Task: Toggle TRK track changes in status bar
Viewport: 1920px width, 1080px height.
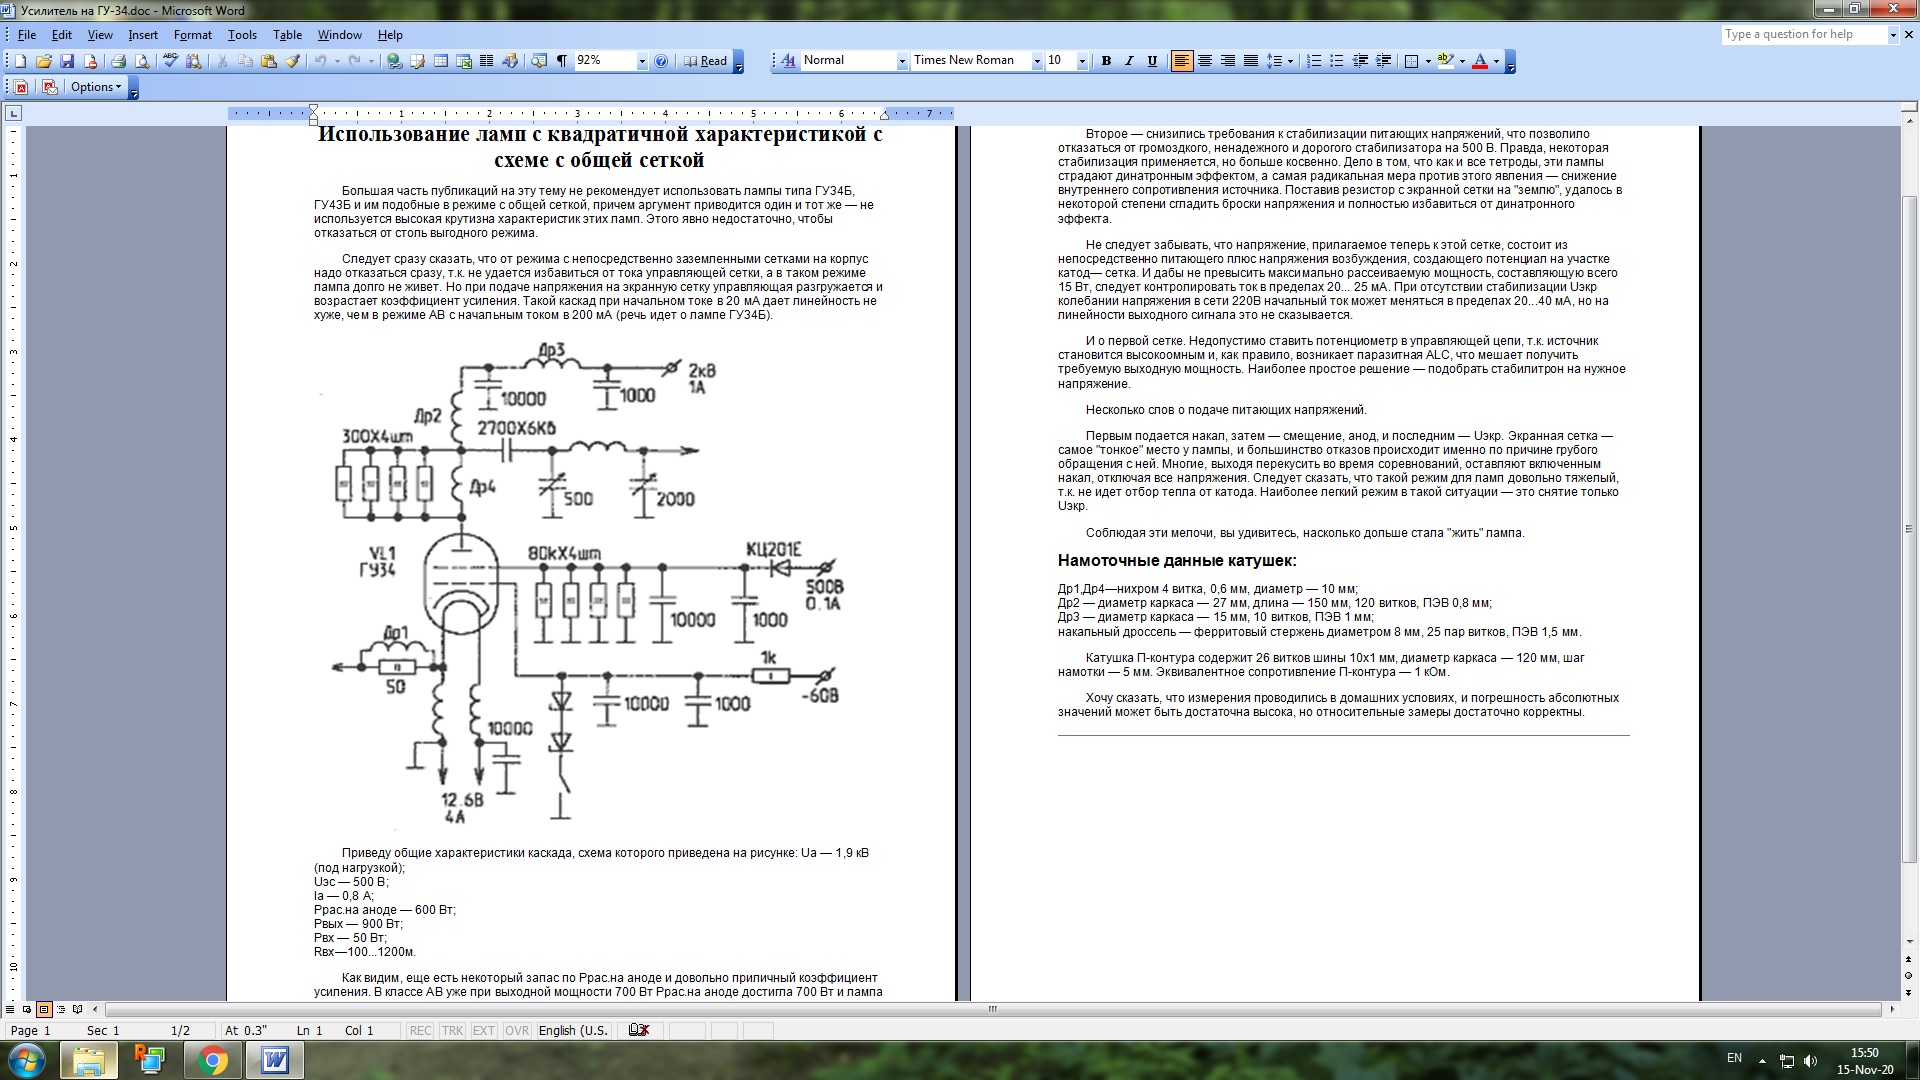Action: click(452, 1031)
